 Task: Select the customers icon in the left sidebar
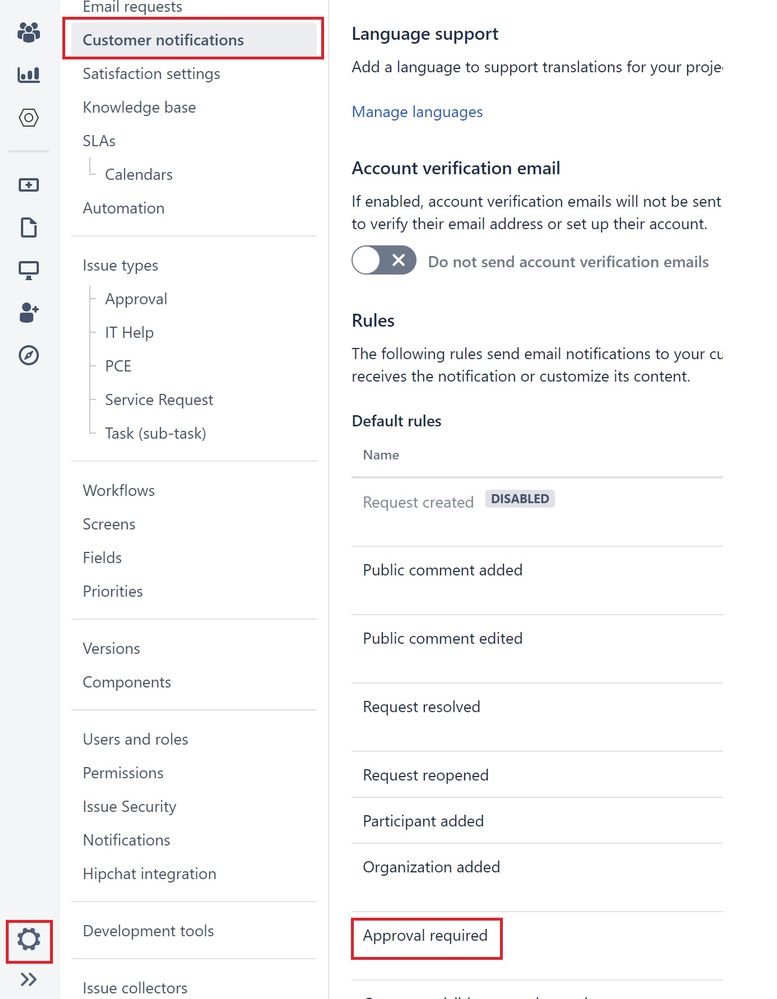(29, 31)
